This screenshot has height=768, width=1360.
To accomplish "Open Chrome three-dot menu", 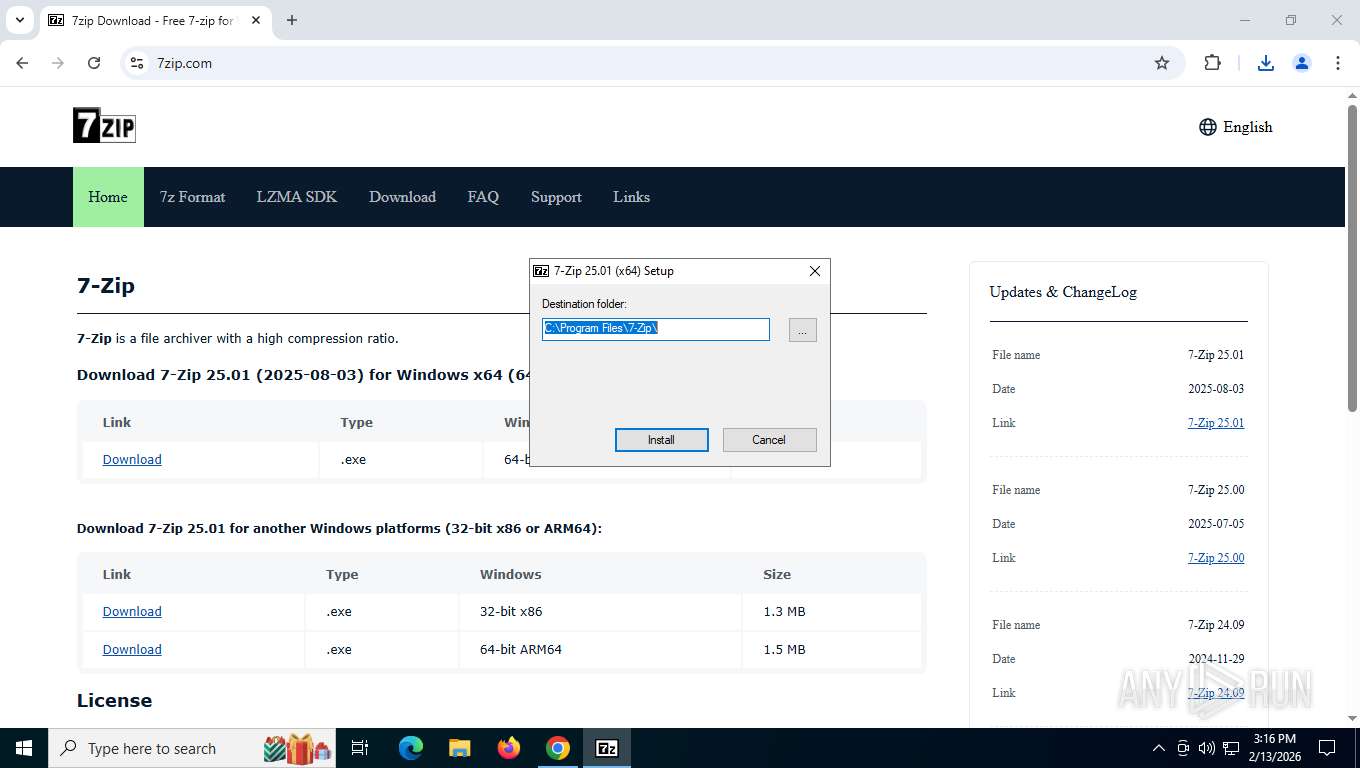I will 1338,63.
